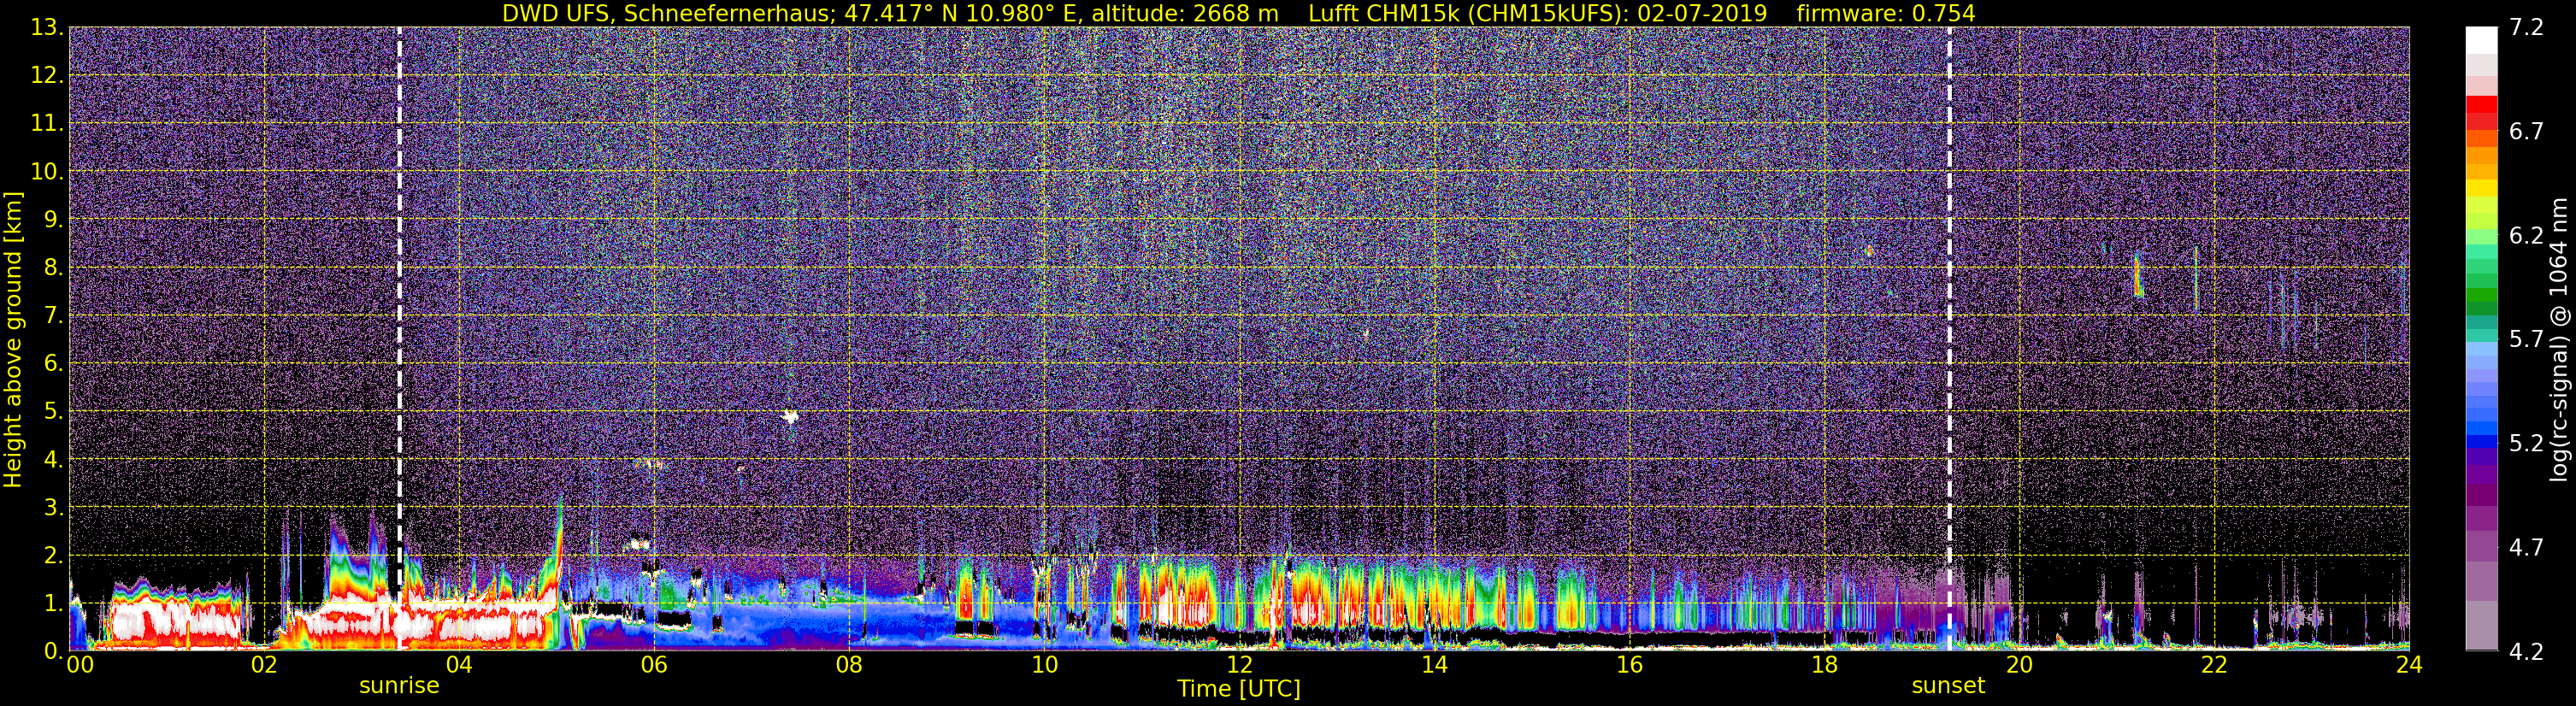This screenshot has height=706, width=2576.
Task: Click the height tick label '13.'
Action: pyautogui.click(x=47, y=28)
